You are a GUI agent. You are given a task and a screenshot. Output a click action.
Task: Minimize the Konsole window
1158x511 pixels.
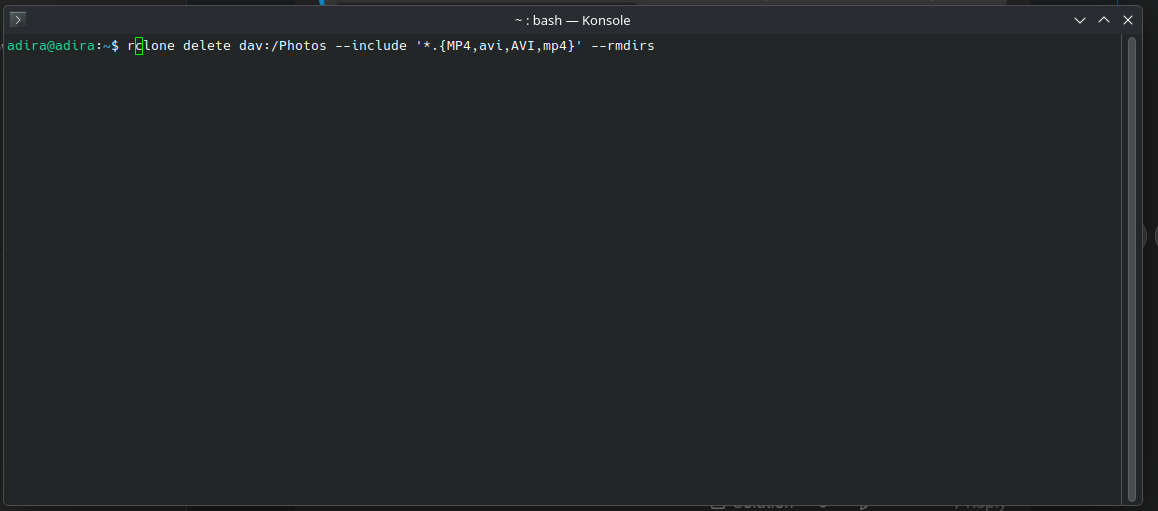1080,20
